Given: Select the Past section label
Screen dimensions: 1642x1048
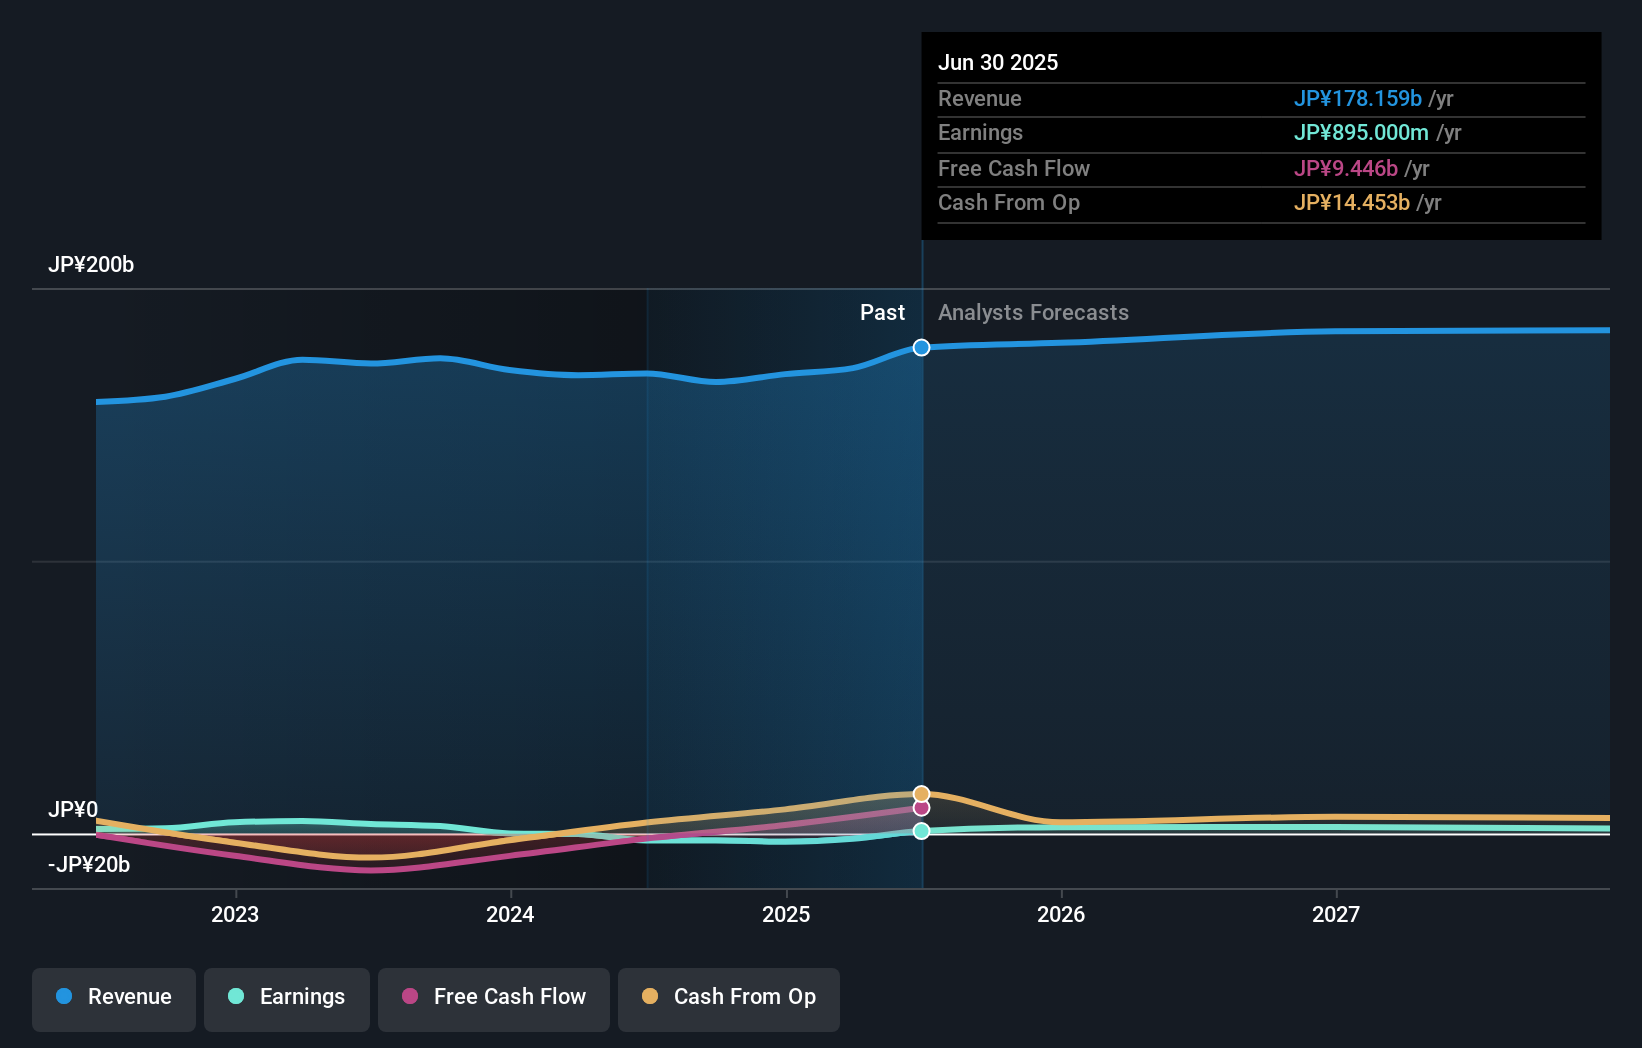Looking at the screenshot, I should 882,312.
